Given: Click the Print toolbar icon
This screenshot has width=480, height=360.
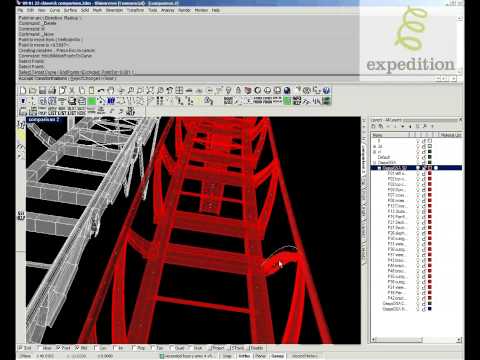Looking at the screenshot, I should tap(52, 90).
